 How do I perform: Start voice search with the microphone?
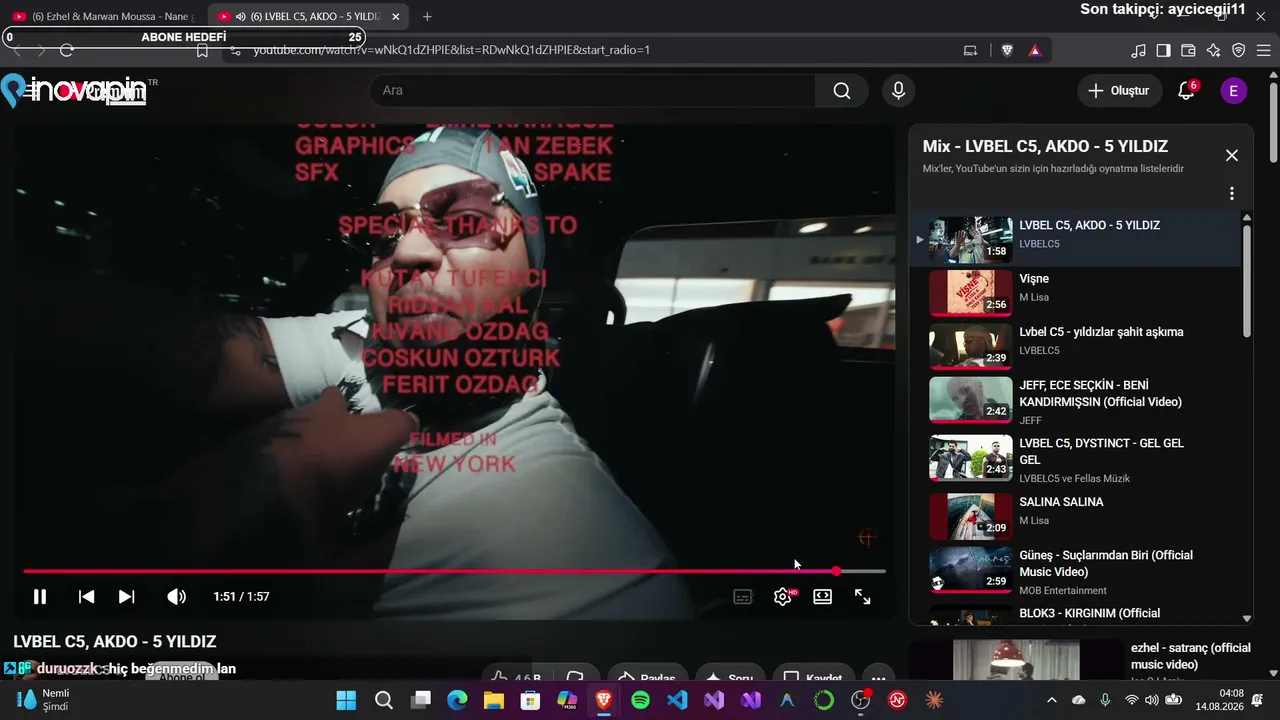(x=898, y=91)
